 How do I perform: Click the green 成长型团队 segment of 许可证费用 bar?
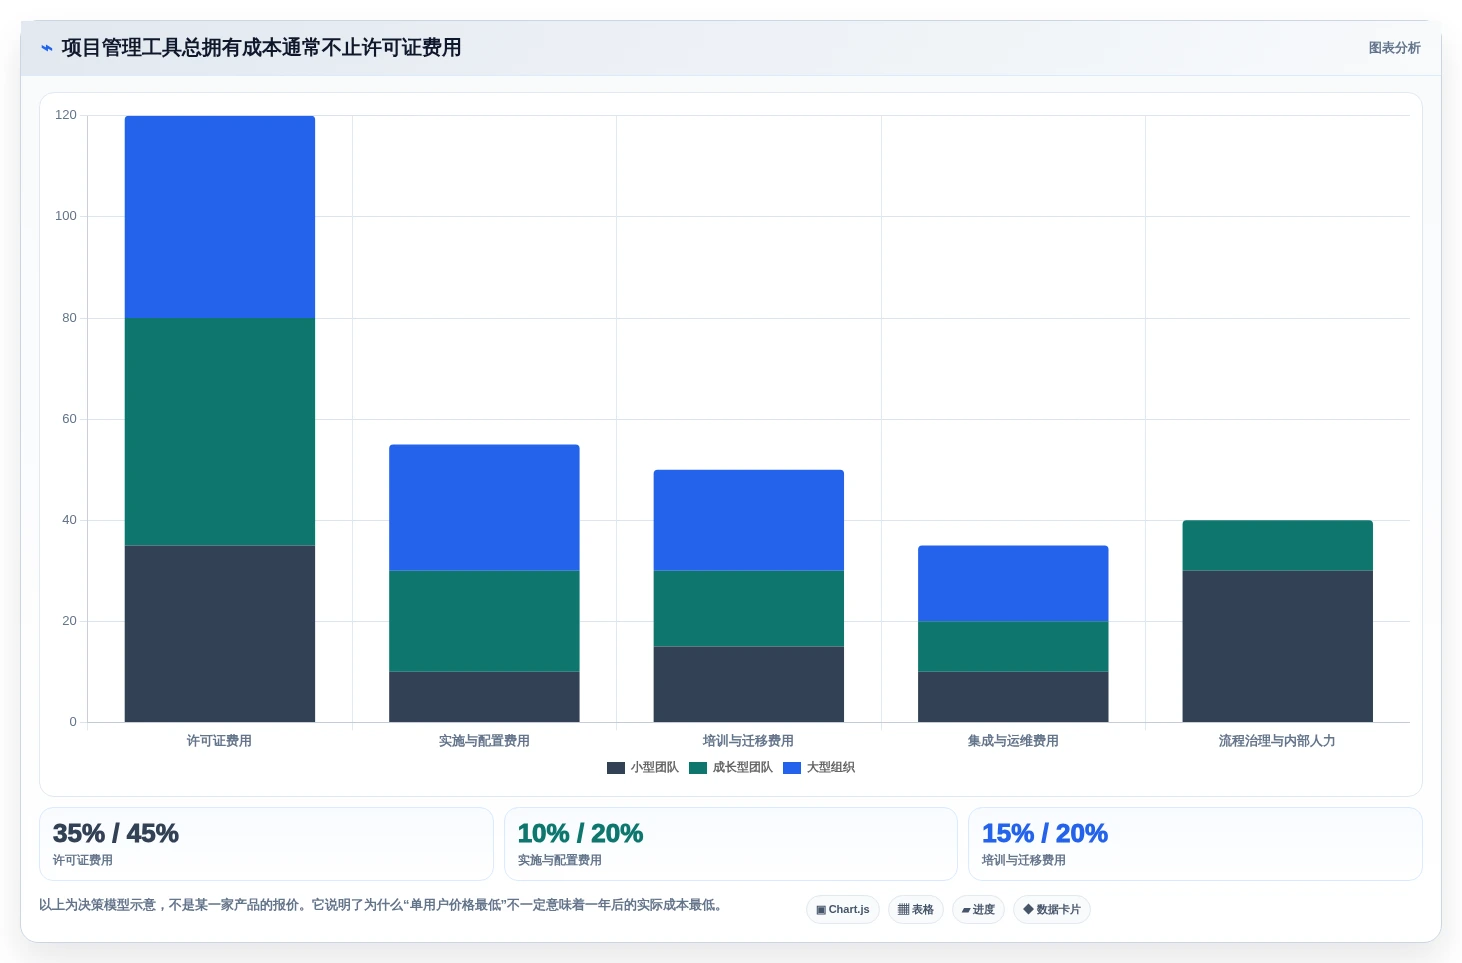click(220, 432)
